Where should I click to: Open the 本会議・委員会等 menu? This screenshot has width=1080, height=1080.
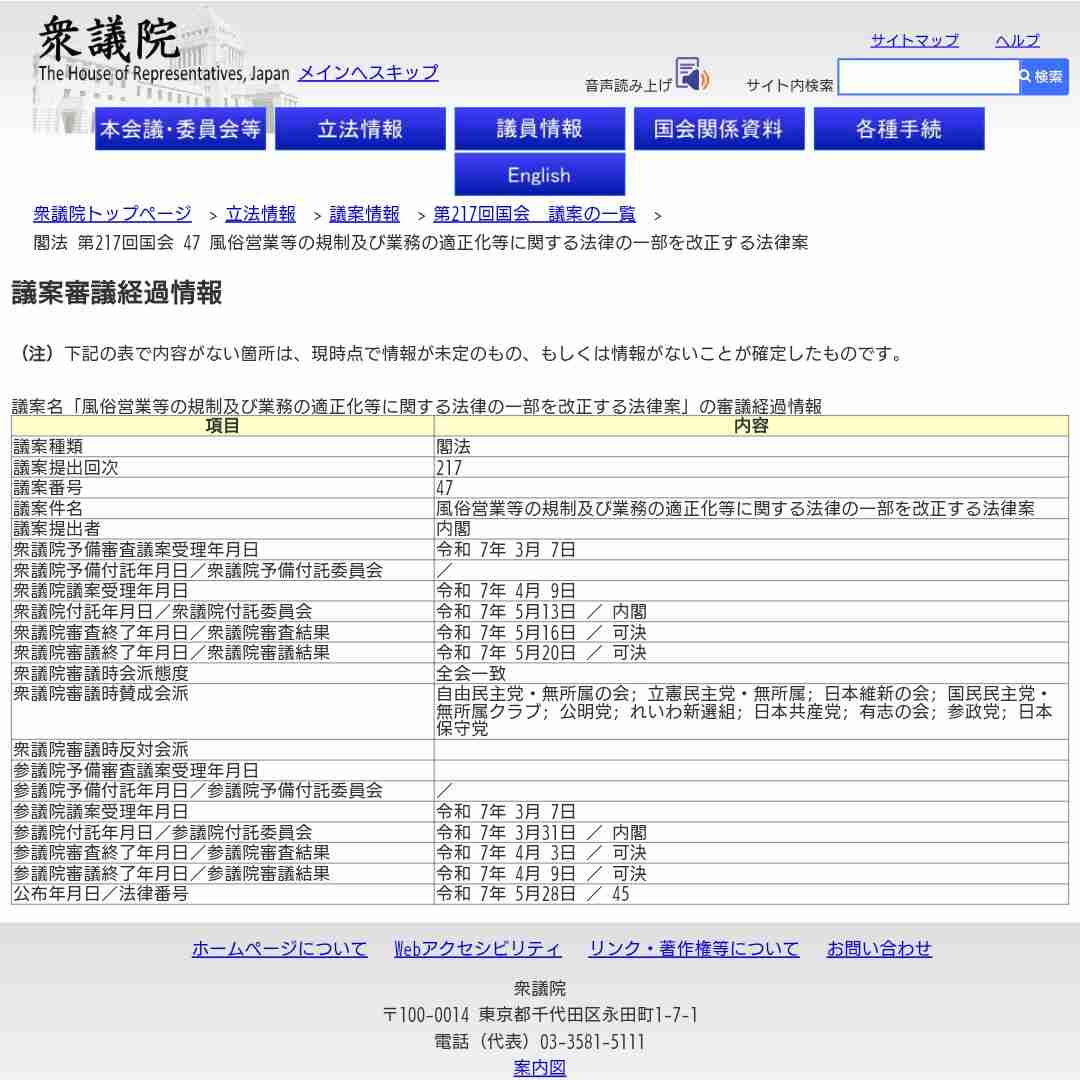pos(180,129)
